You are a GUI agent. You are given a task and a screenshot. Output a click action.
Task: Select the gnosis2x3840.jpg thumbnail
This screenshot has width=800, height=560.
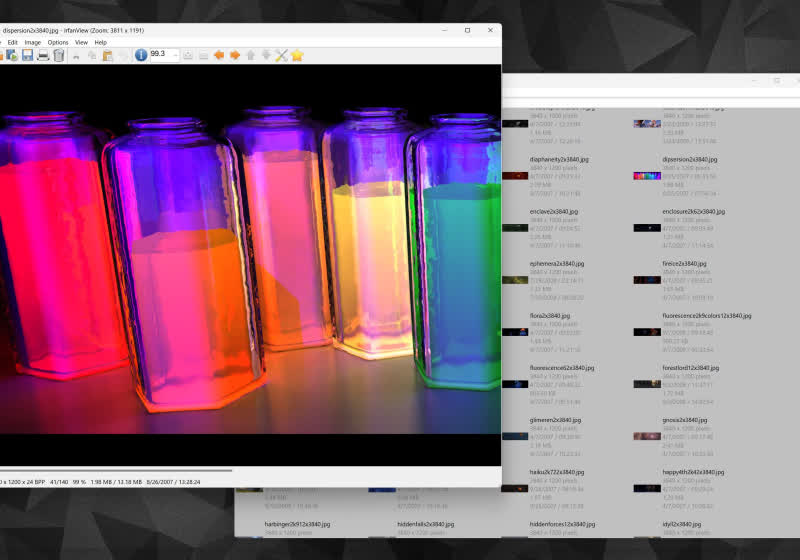pos(647,436)
